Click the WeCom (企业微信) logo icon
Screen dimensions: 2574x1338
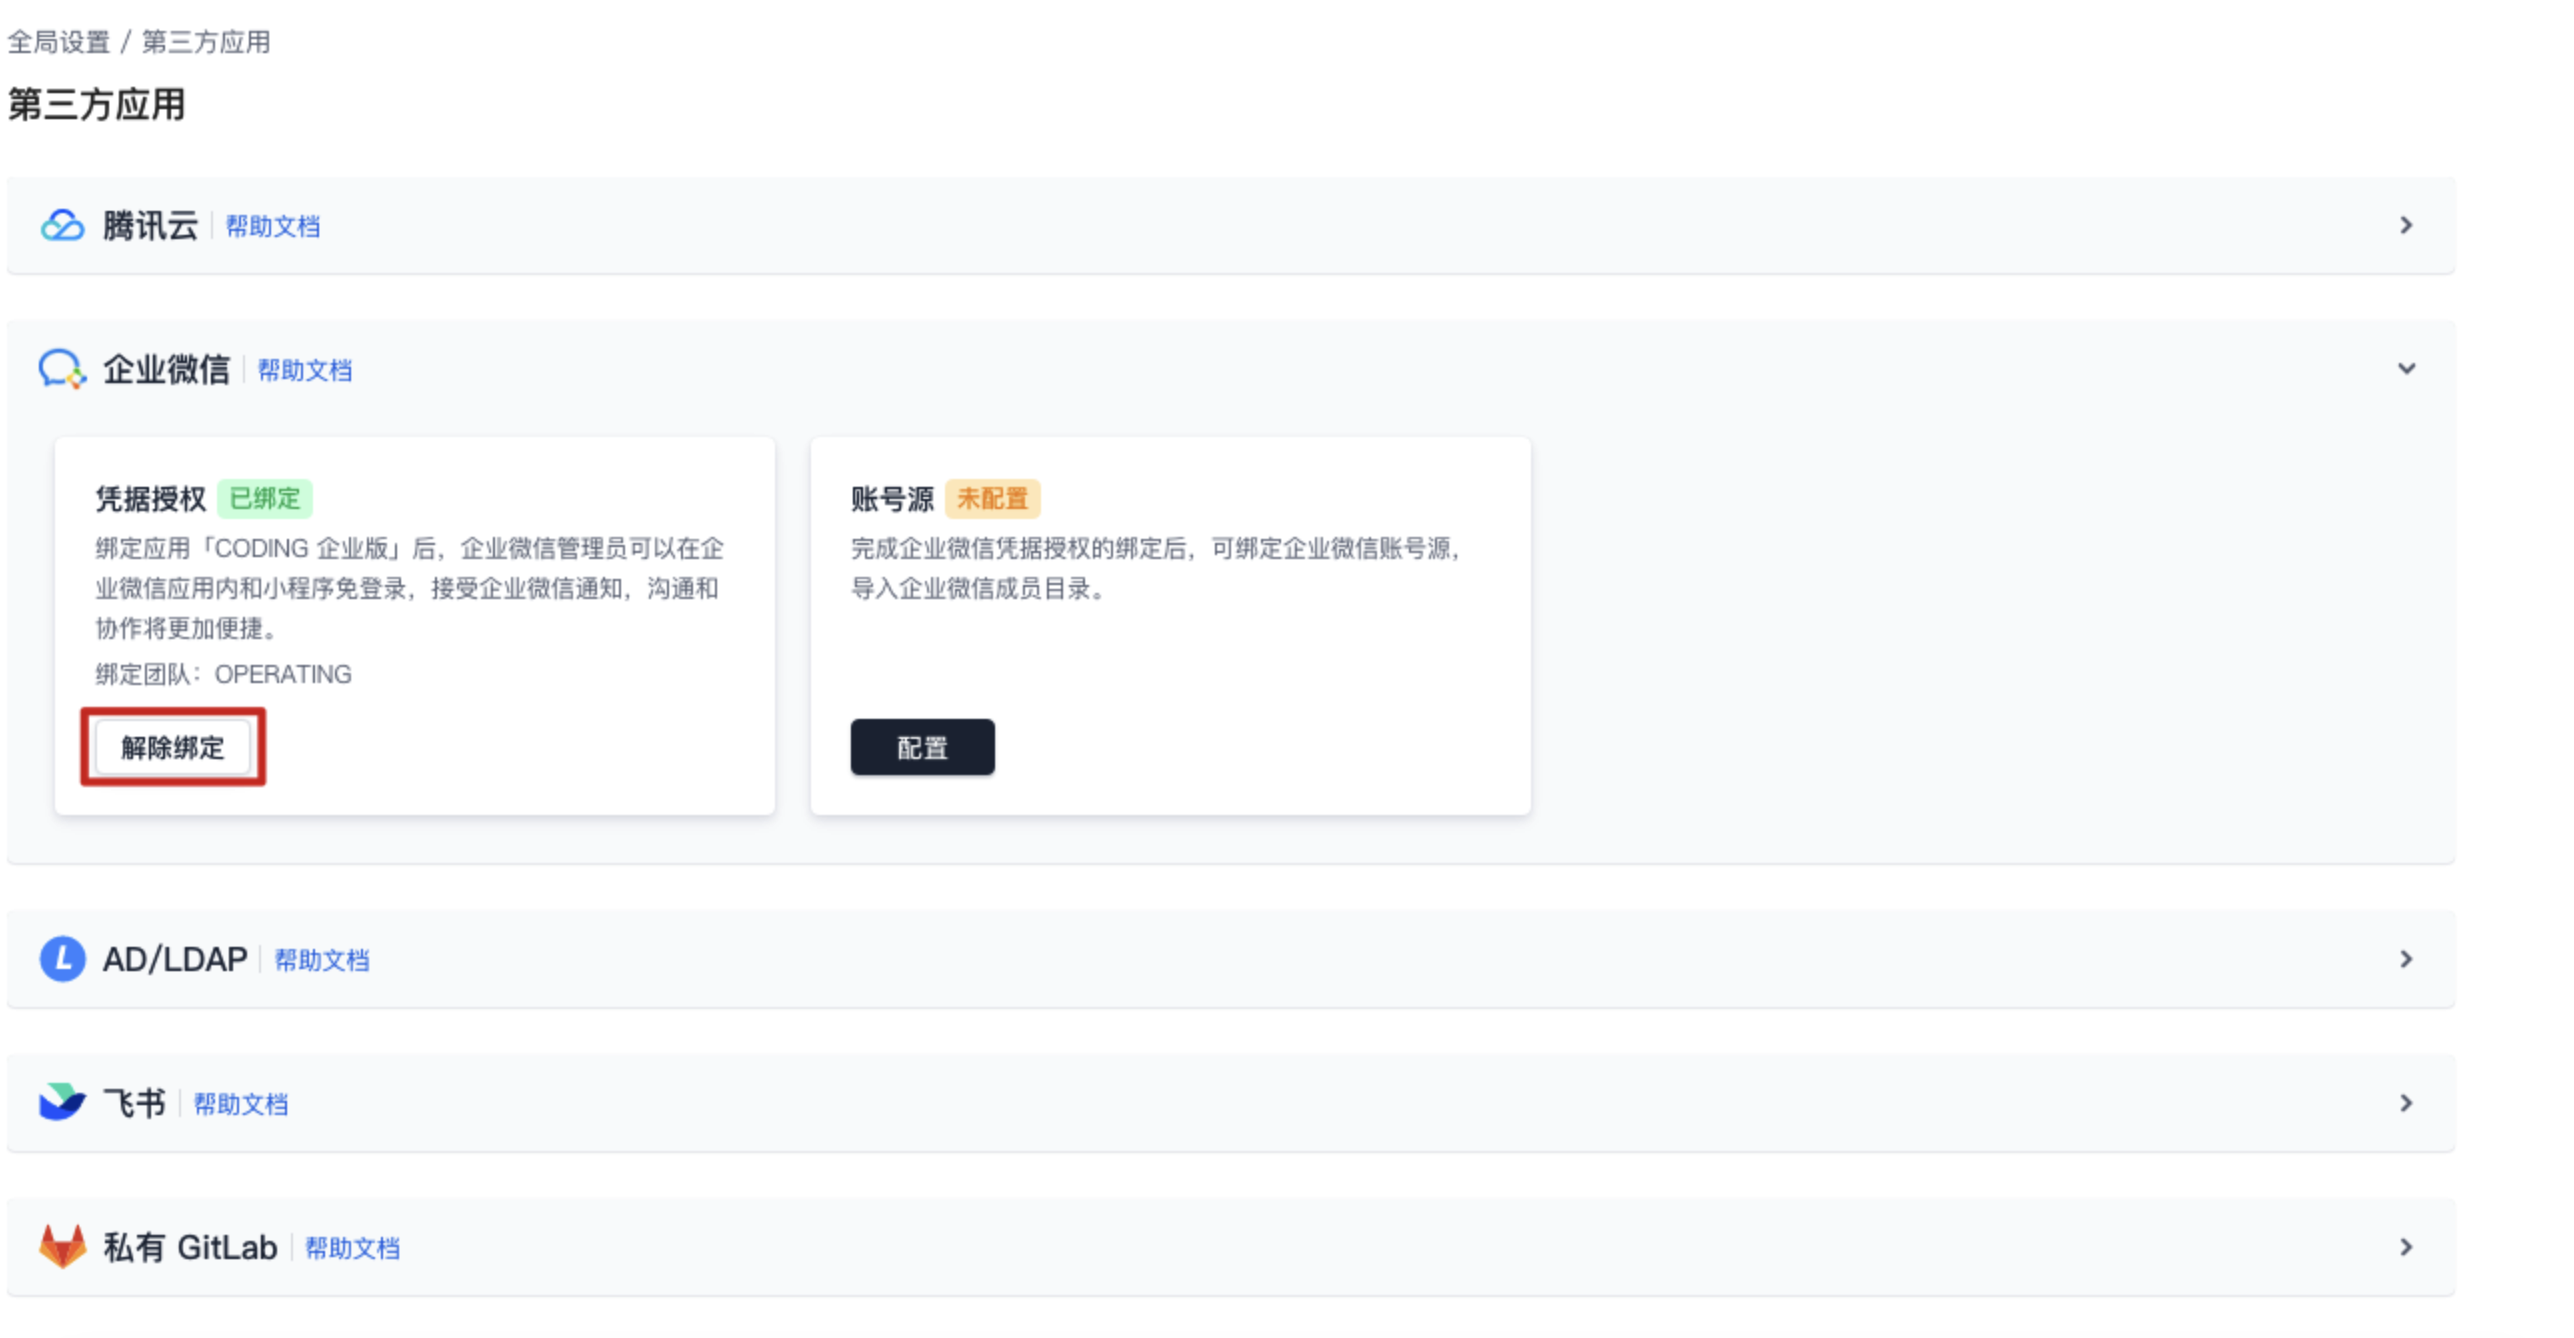pyautogui.click(x=62, y=369)
